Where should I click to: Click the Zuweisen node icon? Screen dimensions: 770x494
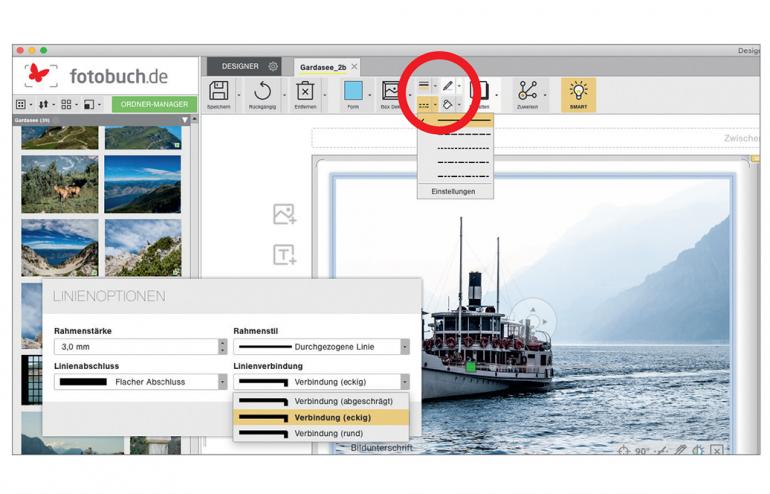pyautogui.click(x=527, y=91)
